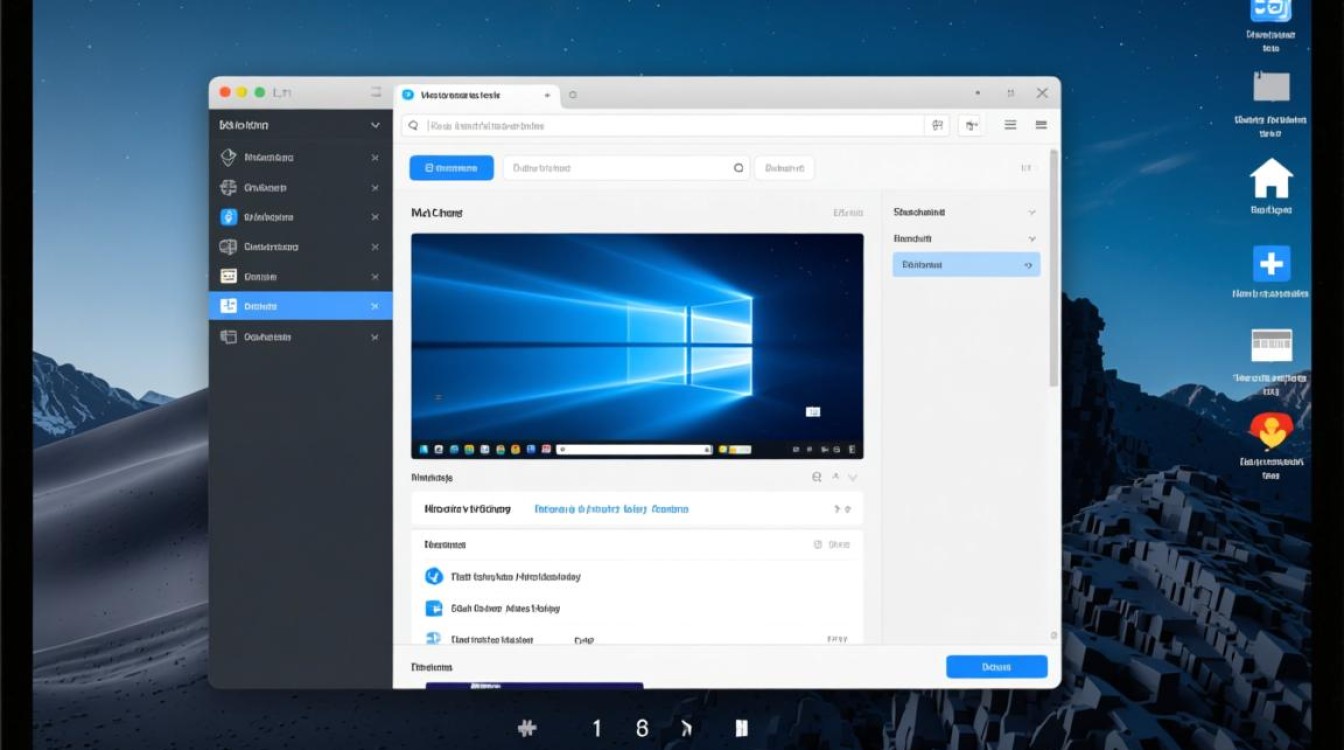Click the globe icon in the dark sidebar
This screenshot has width=1344, height=750.
(x=228, y=187)
